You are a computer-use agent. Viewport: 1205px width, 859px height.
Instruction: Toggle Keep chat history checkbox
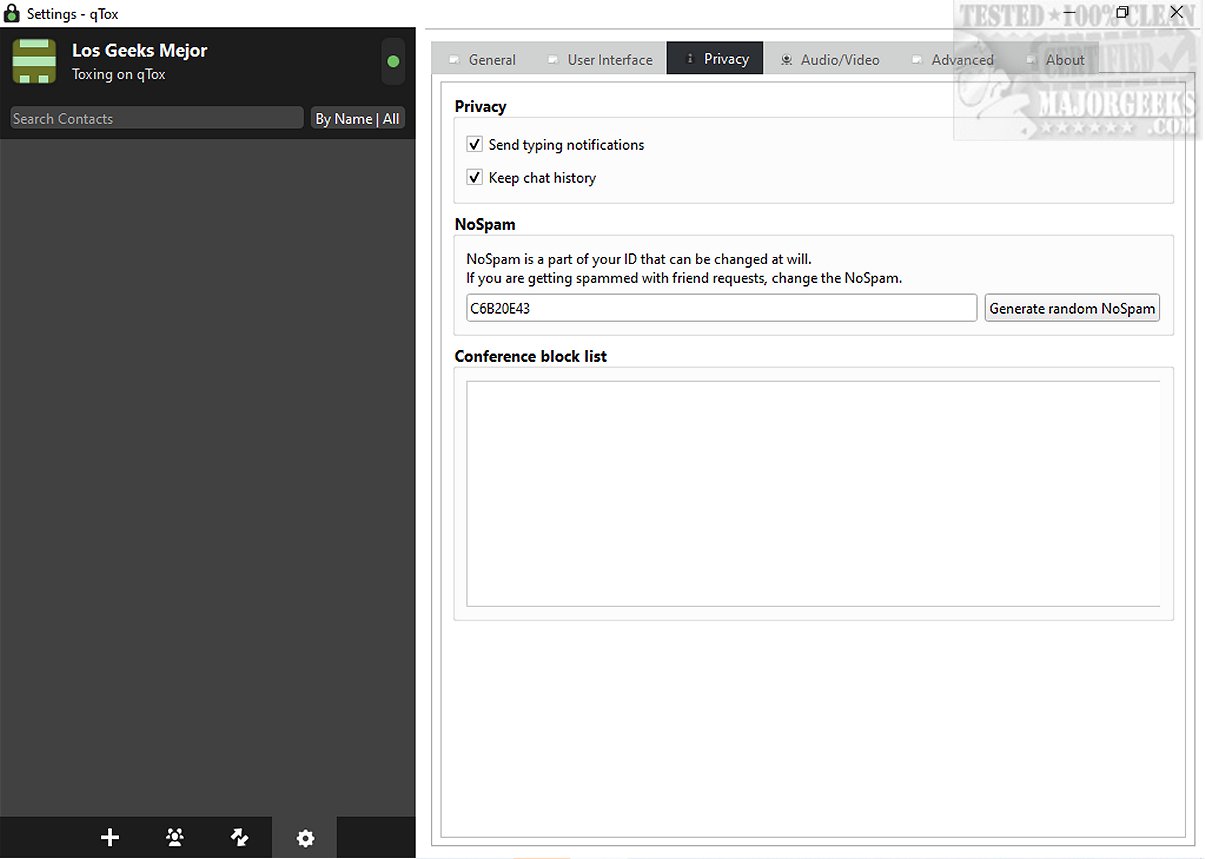click(x=475, y=178)
